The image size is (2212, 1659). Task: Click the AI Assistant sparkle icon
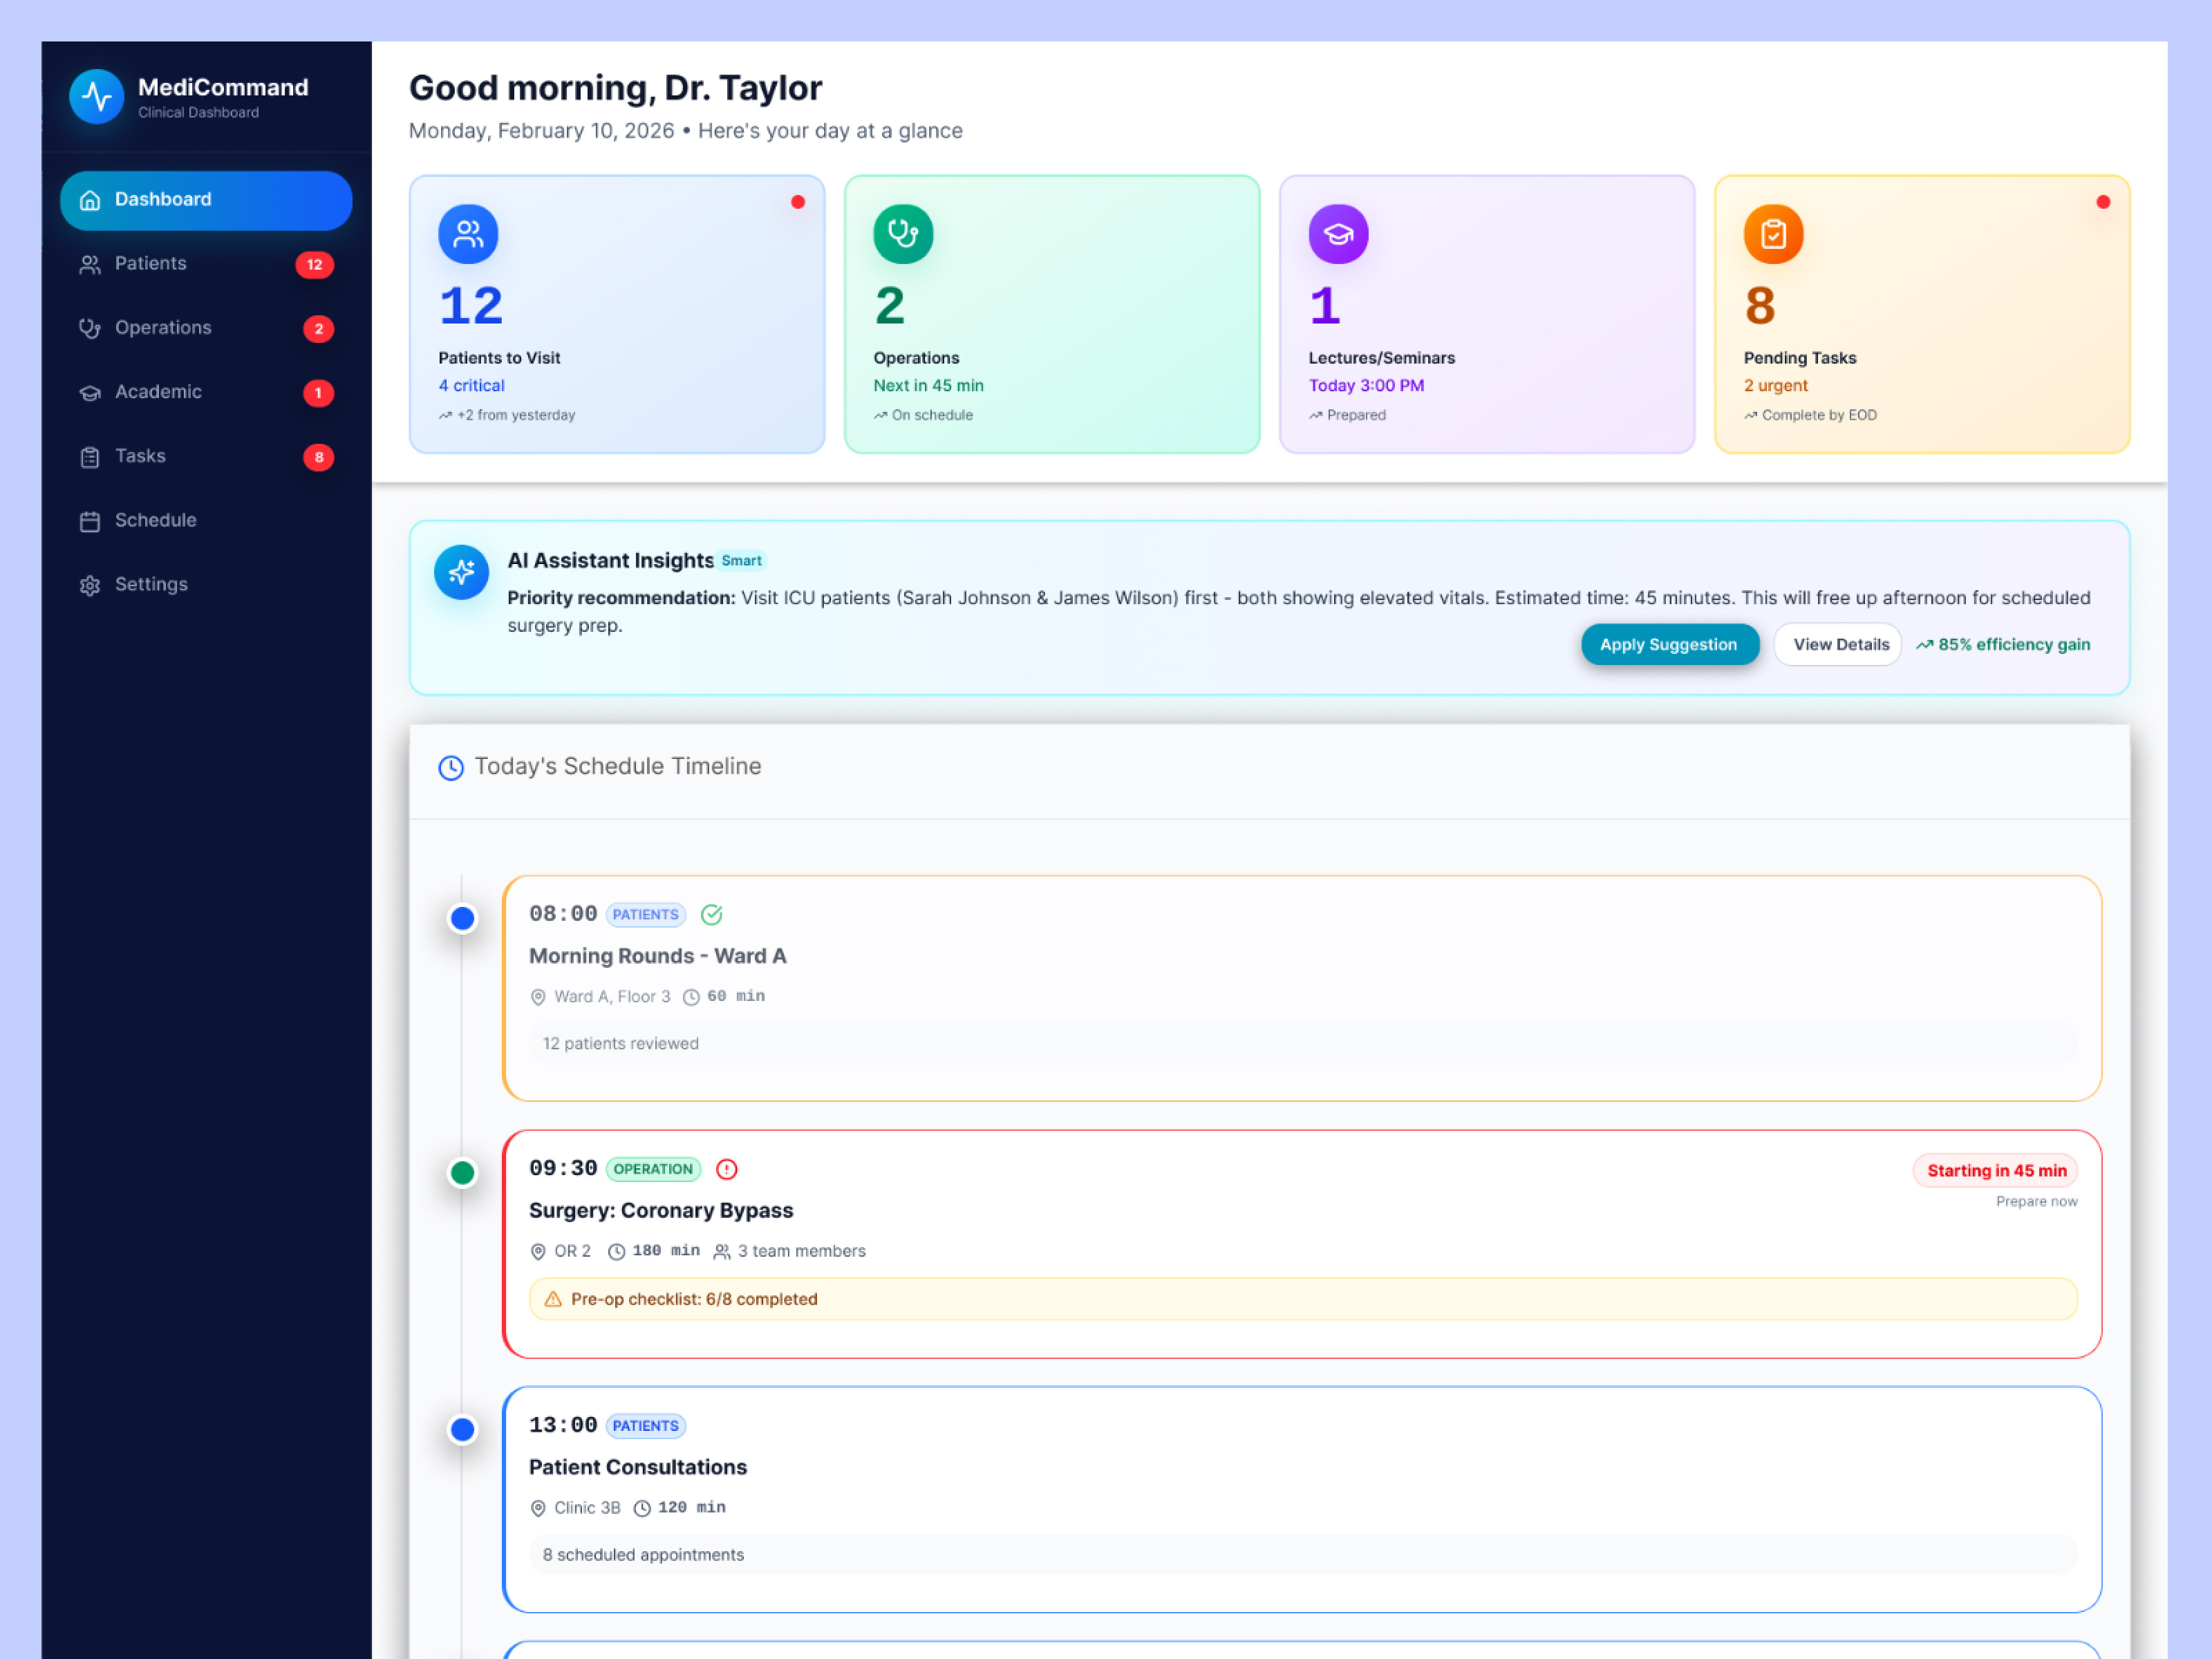coord(461,572)
